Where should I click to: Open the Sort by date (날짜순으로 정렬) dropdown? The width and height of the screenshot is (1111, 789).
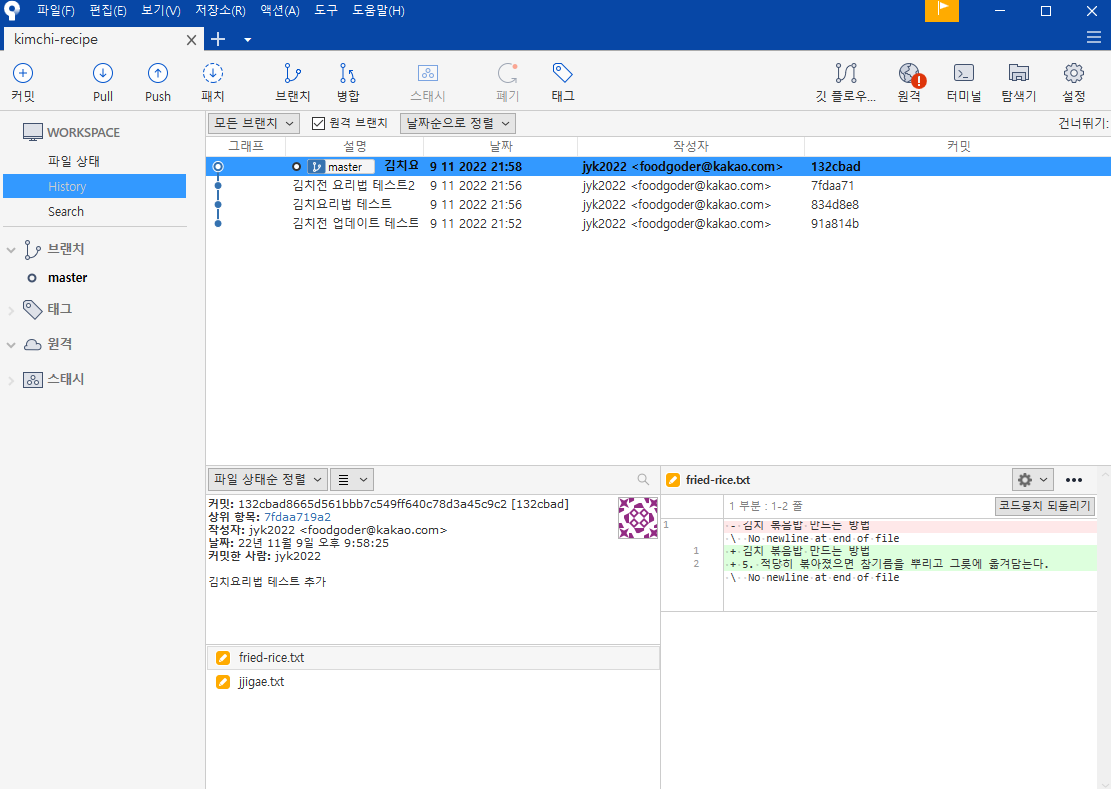(x=458, y=123)
